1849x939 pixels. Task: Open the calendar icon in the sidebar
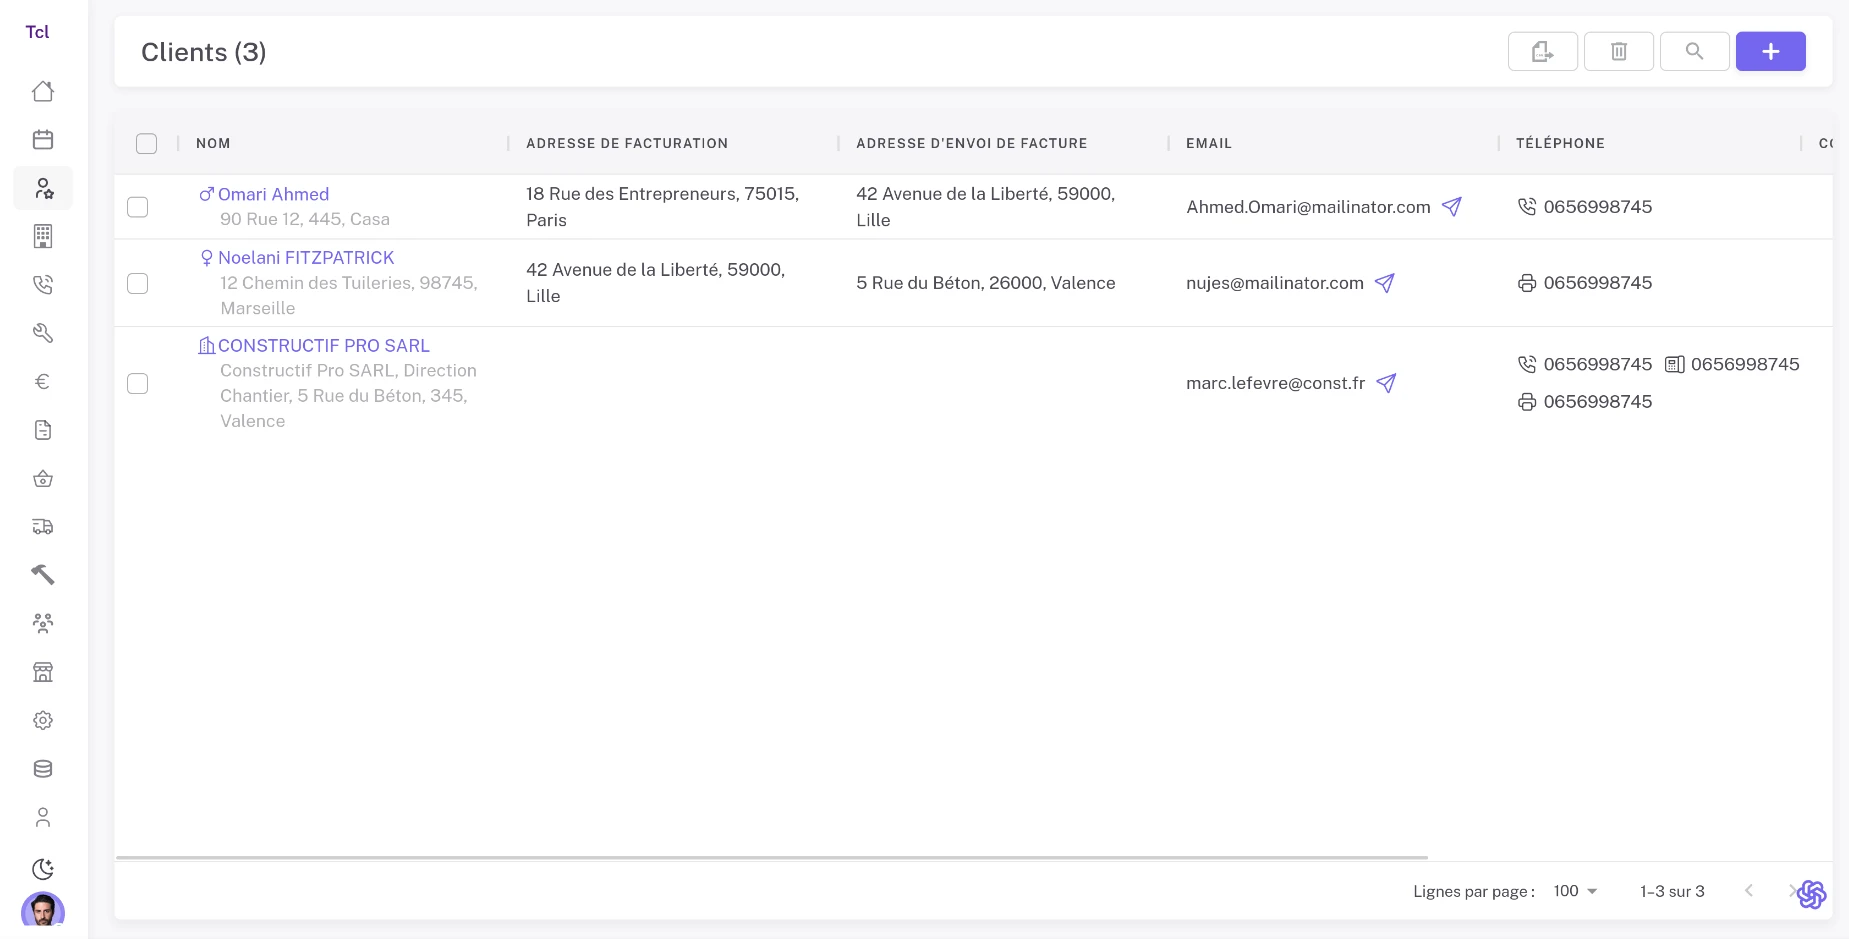tap(43, 140)
